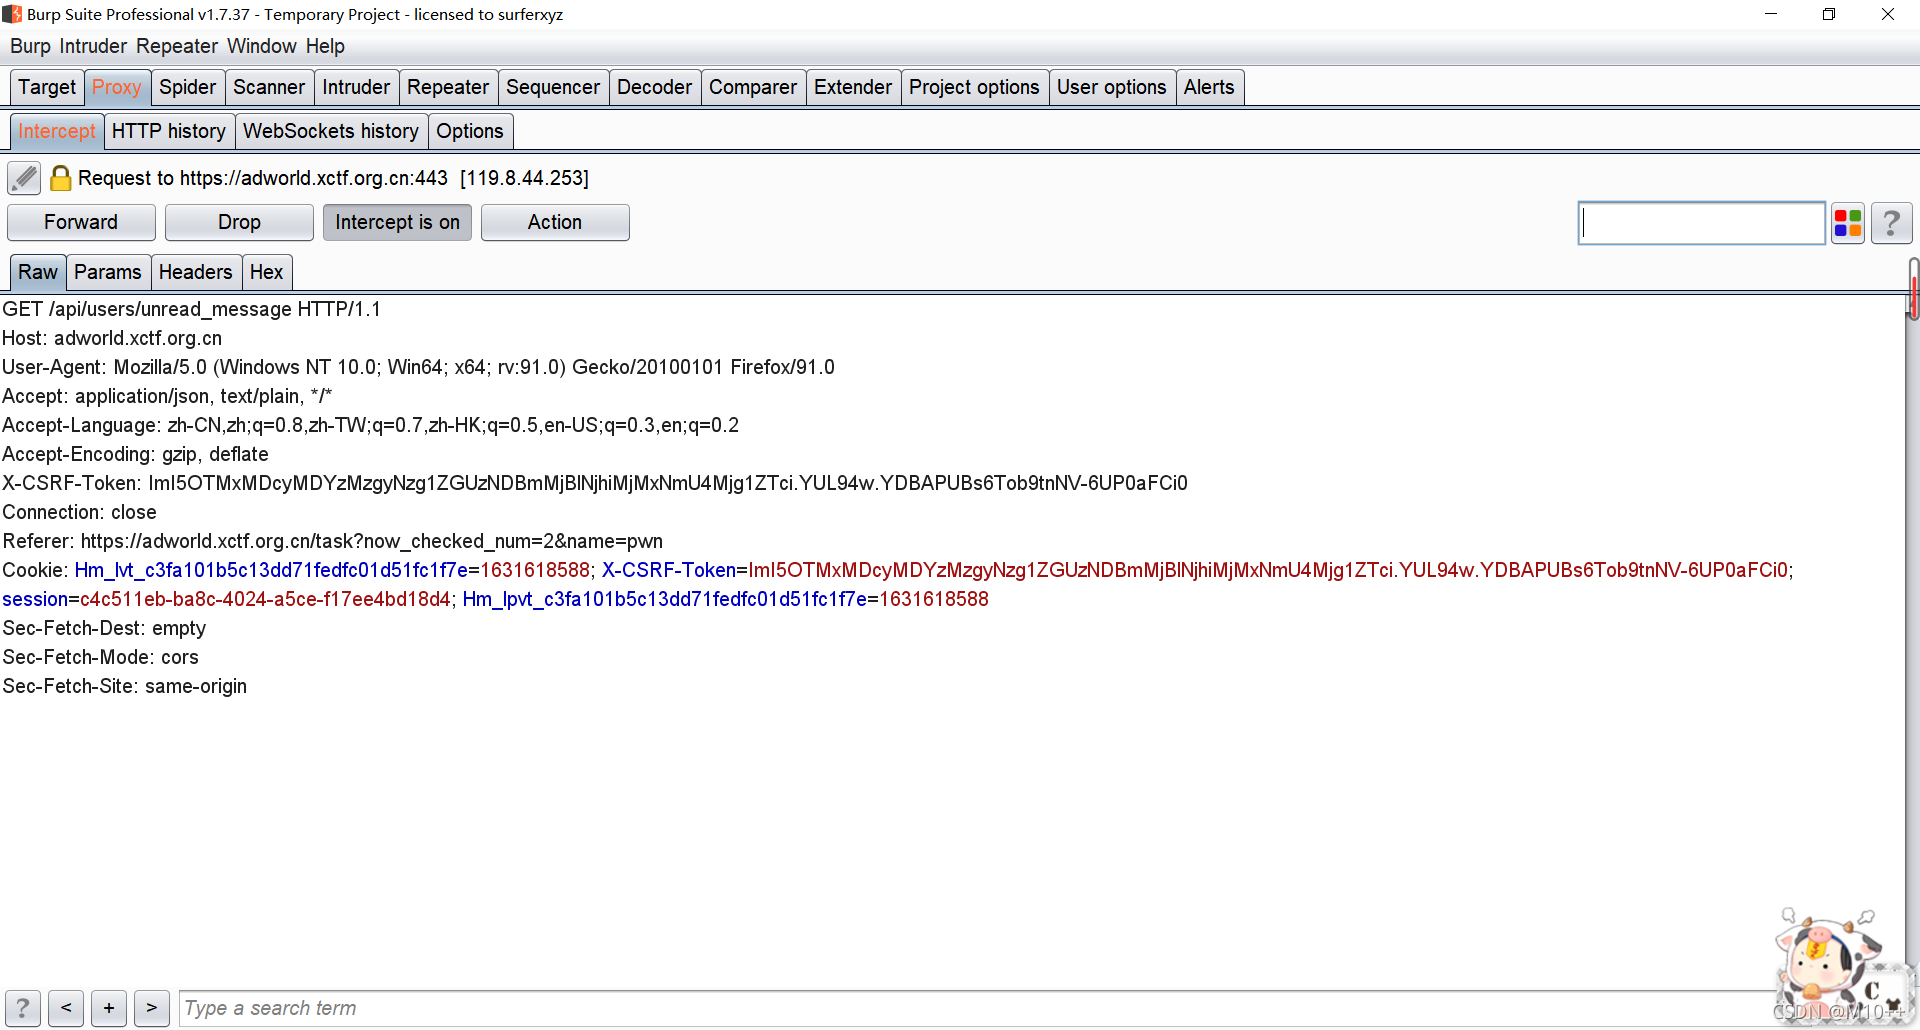This screenshot has width=1920, height=1030.
Task: Open the Alerts tab
Action: click(1209, 87)
